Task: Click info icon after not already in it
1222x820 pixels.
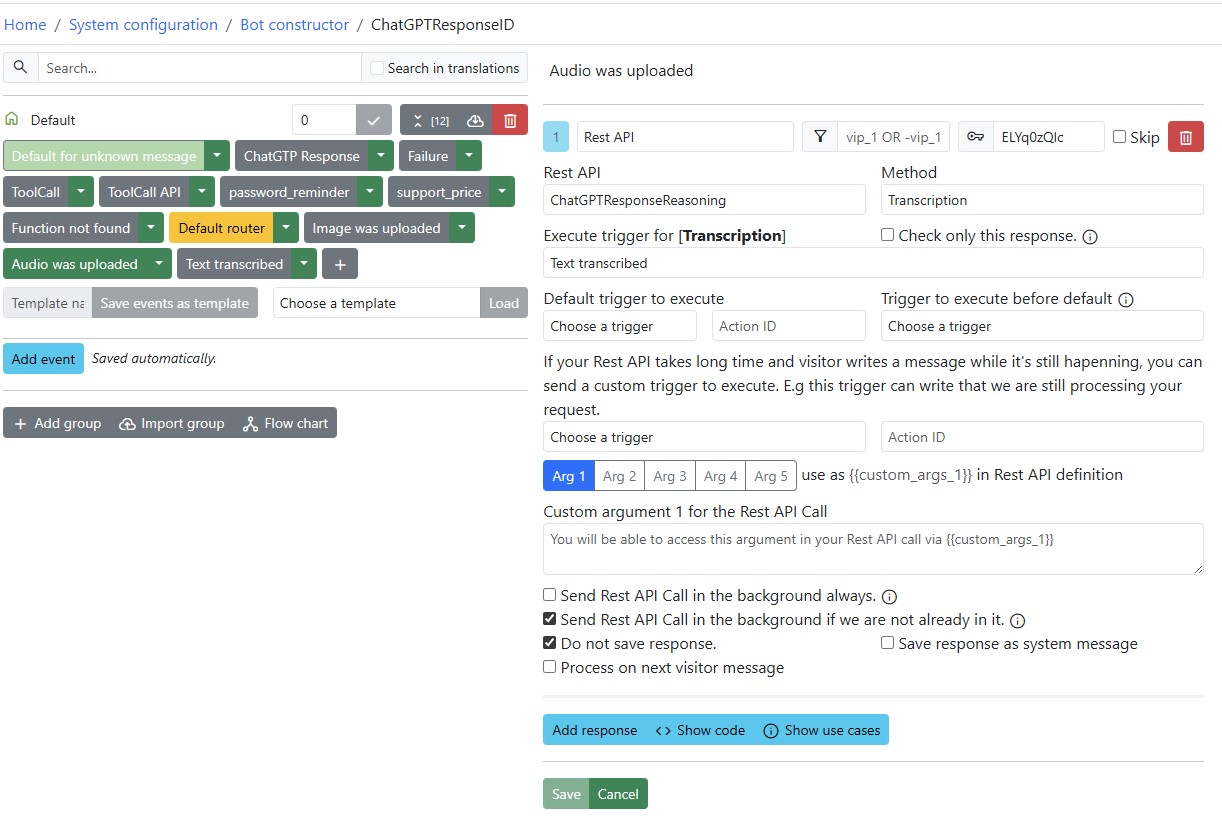Action: [1017, 621]
